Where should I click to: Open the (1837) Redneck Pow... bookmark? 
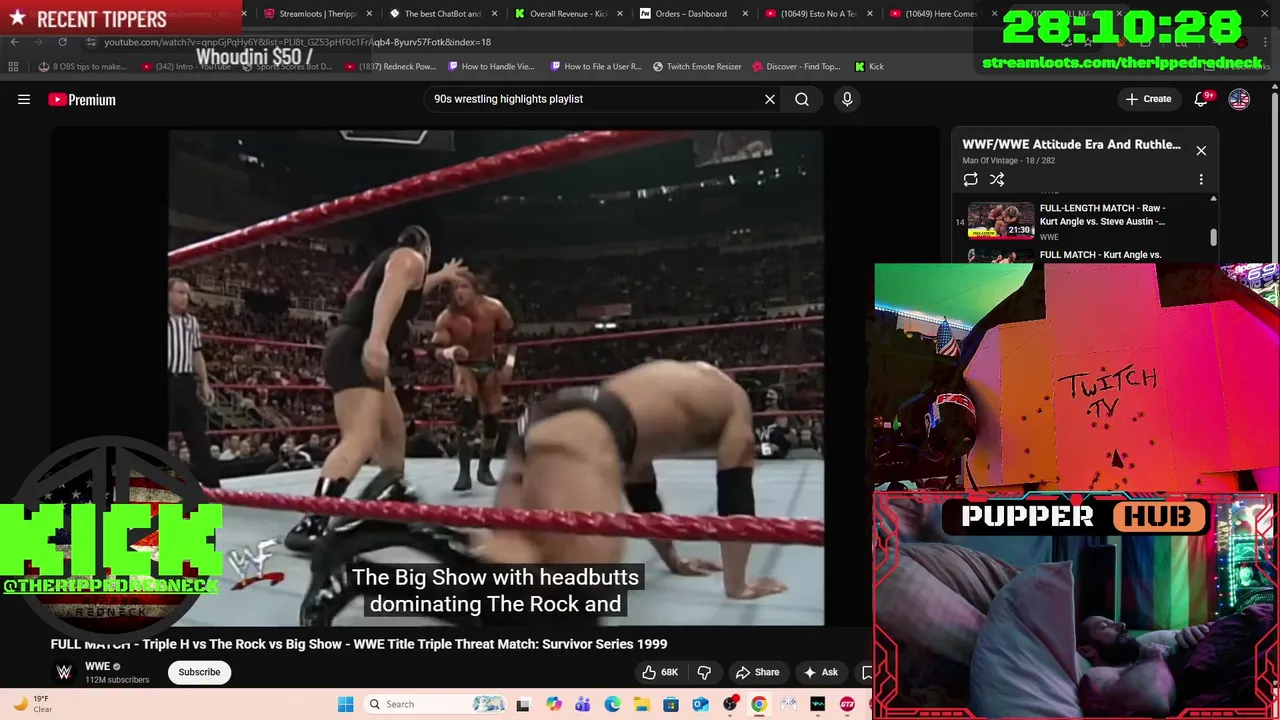point(390,66)
